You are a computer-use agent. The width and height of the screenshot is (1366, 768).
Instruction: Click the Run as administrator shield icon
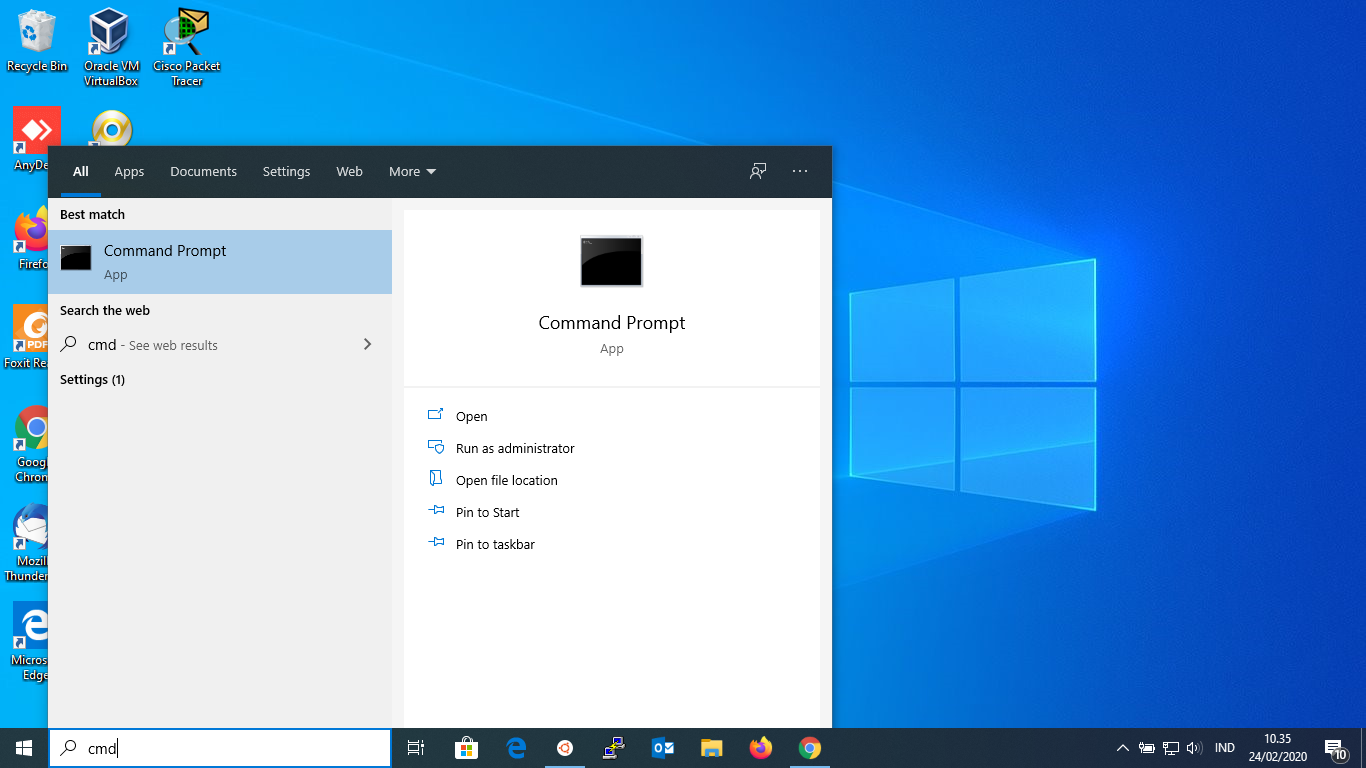coord(435,447)
